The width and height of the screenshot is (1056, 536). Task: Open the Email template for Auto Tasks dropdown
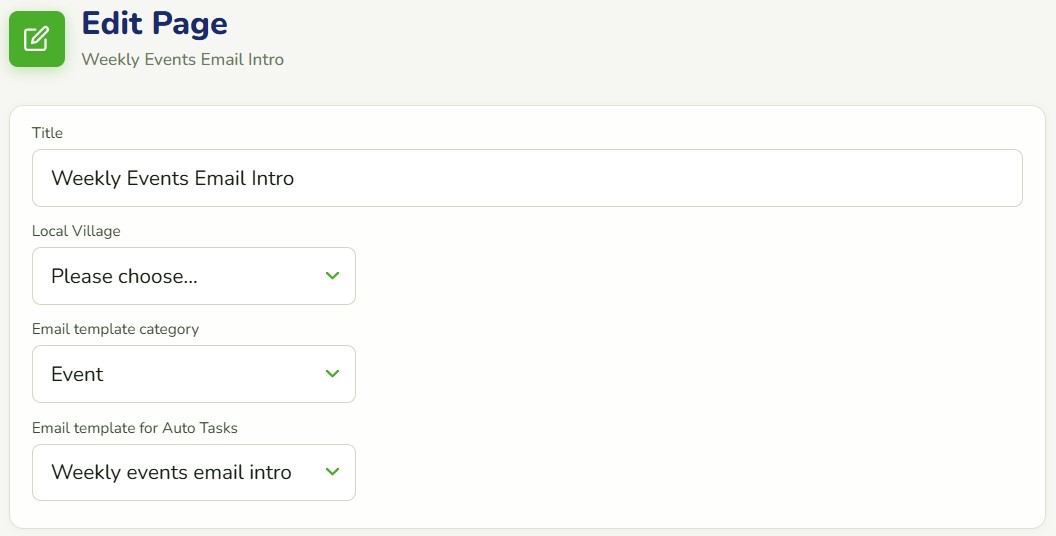pos(194,472)
